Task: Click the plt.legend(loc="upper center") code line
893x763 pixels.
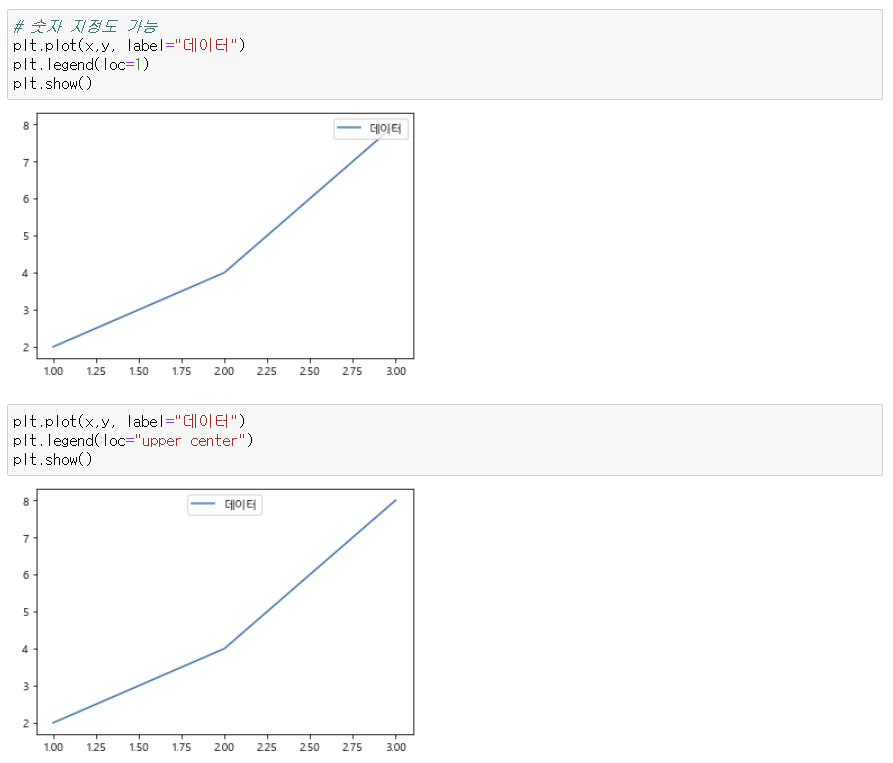Action: (133, 440)
